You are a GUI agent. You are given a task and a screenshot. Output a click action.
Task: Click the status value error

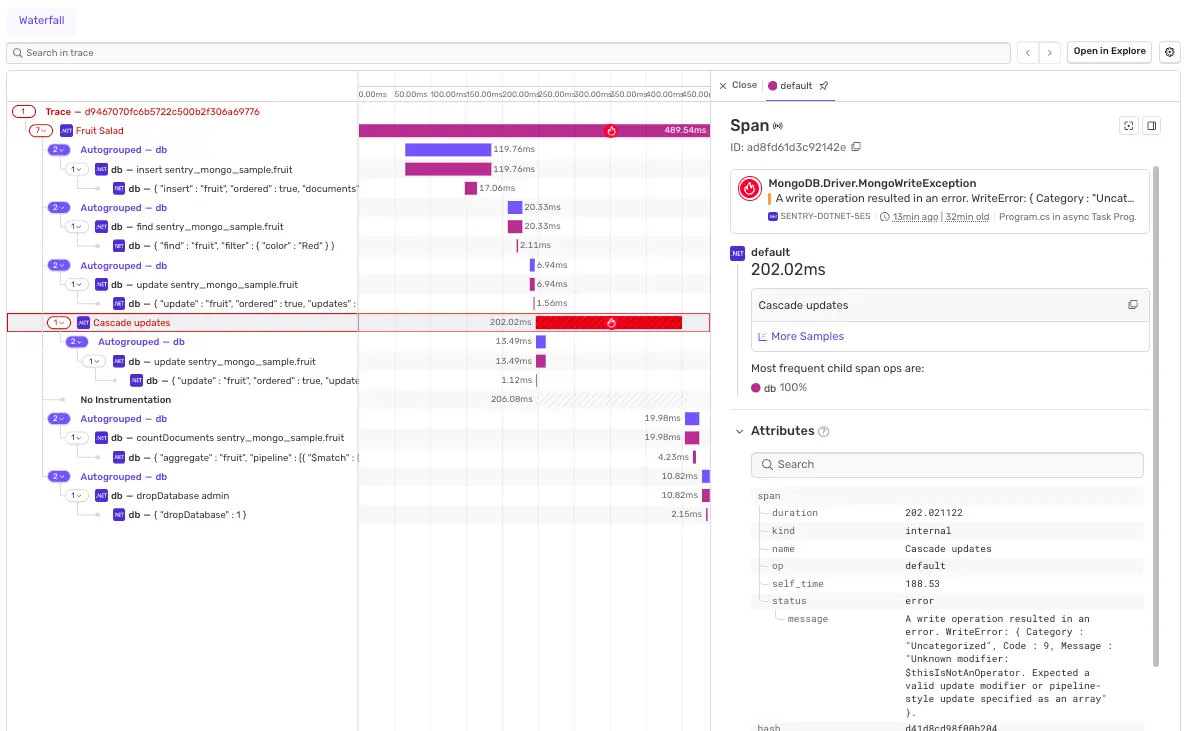[919, 601]
